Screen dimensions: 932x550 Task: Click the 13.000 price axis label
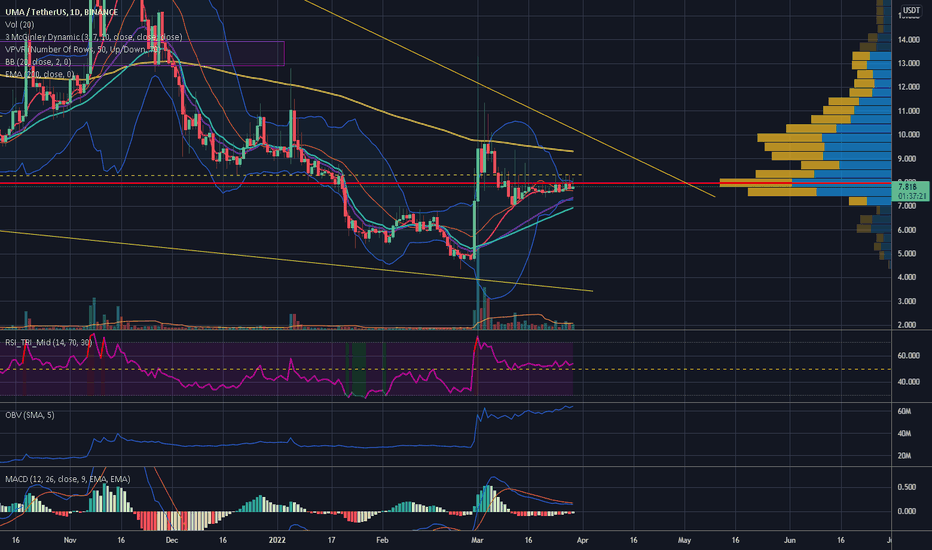909,64
